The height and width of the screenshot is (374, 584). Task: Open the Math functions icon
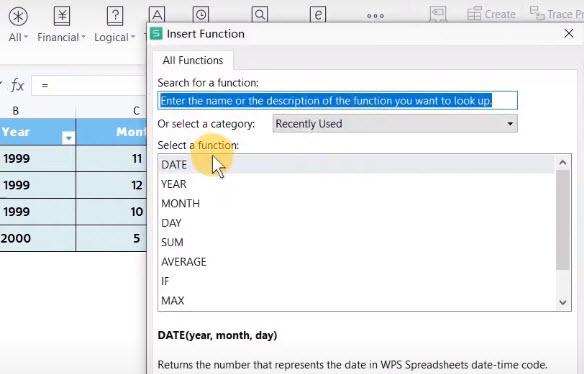tap(318, 15)
